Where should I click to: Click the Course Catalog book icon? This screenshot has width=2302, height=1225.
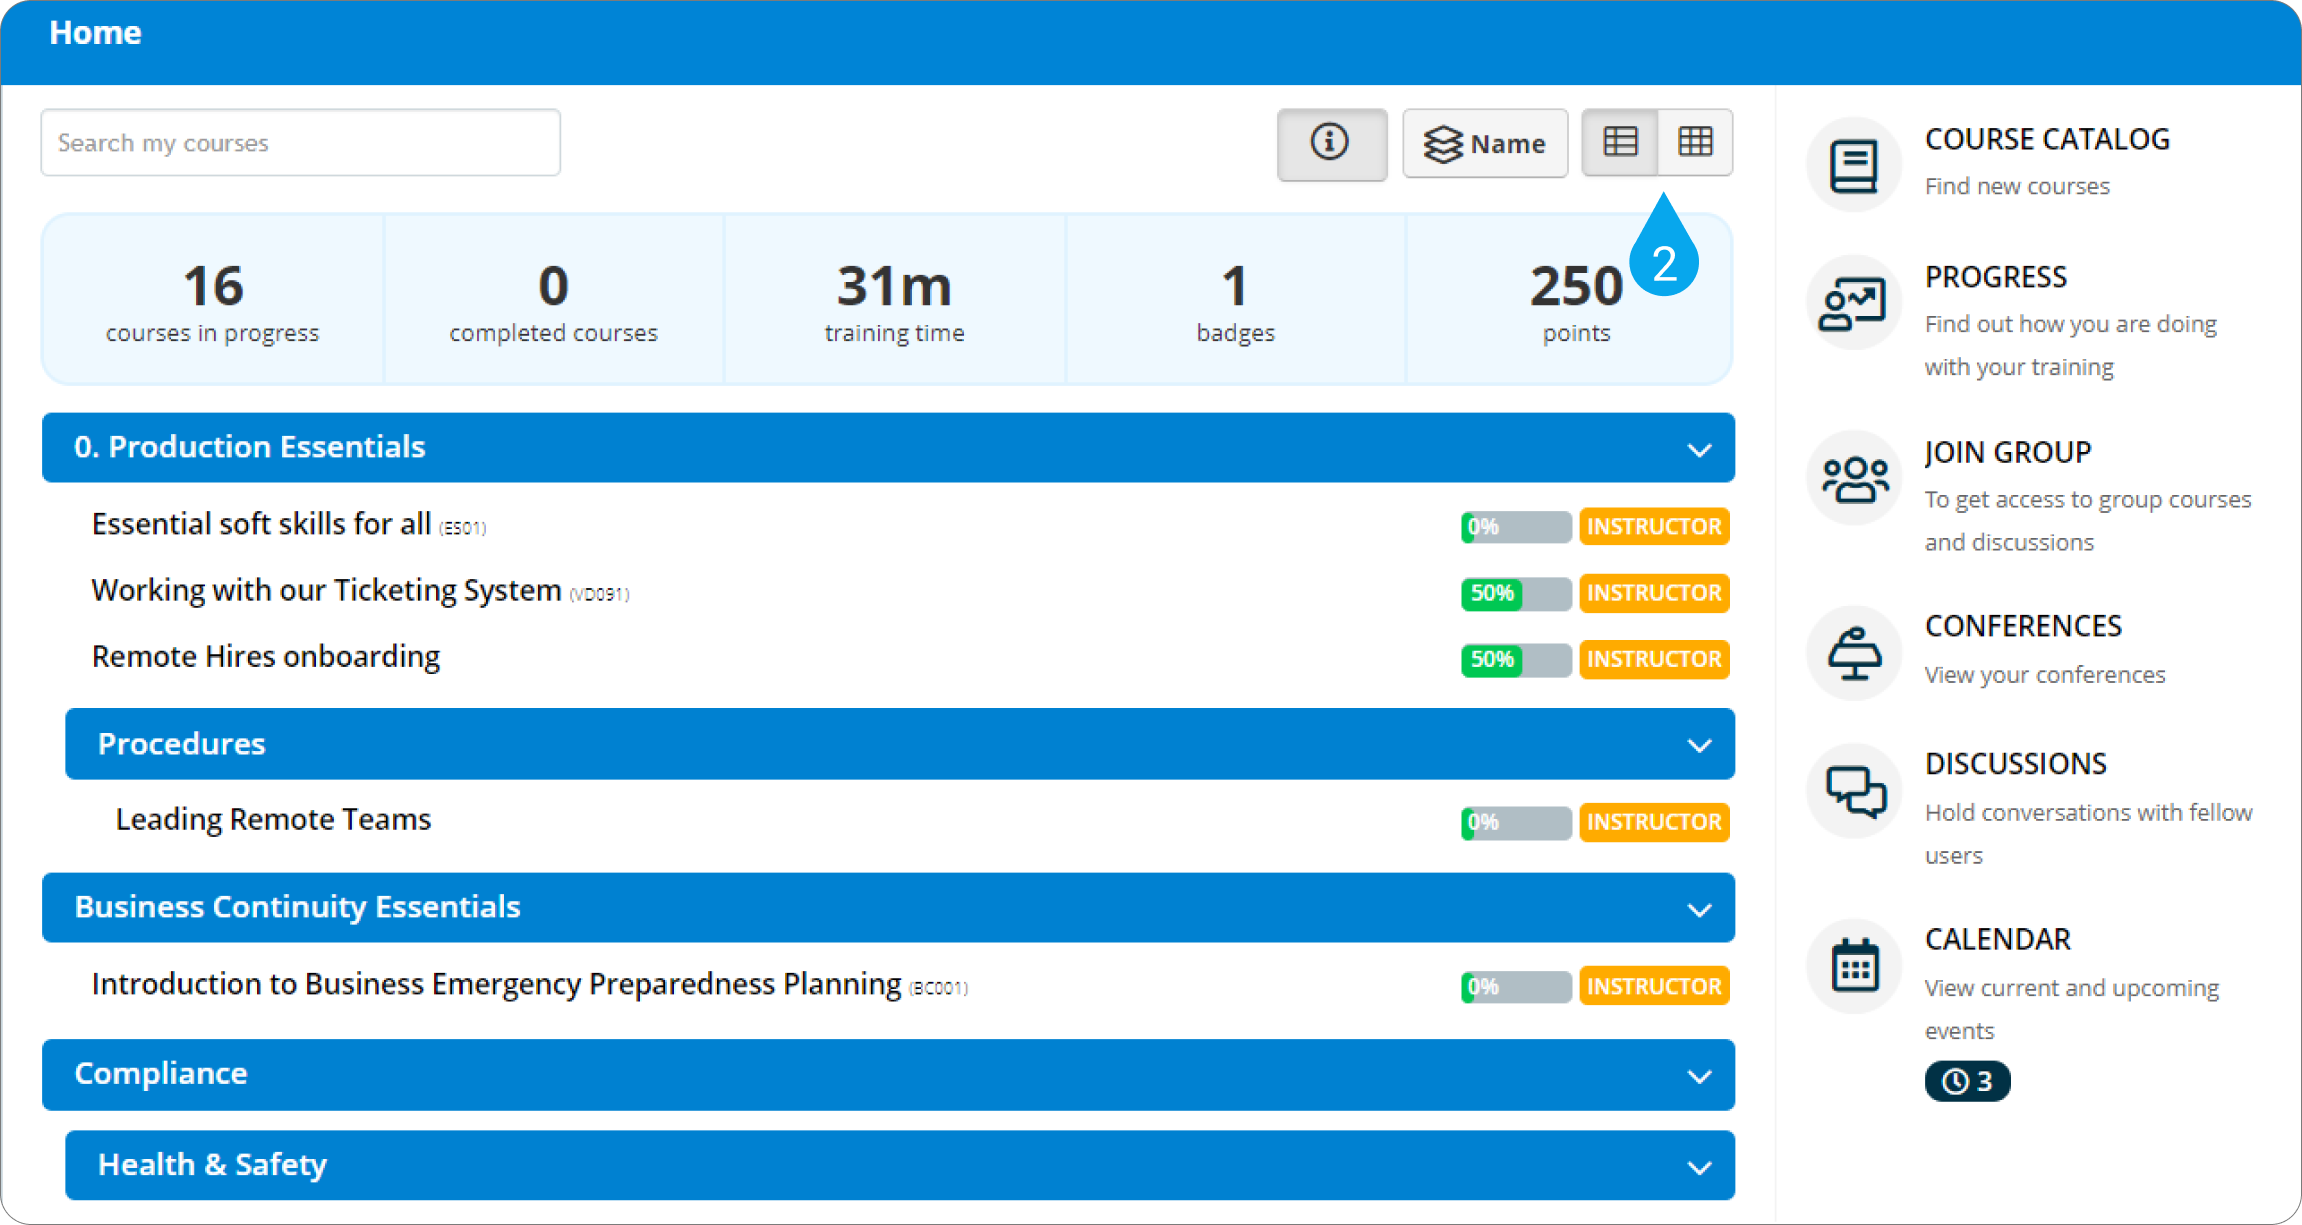tap(1853, 165)
